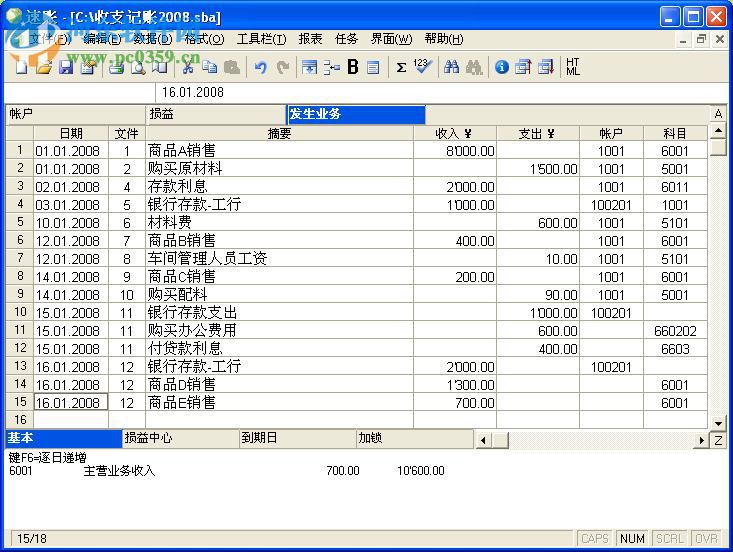Click horizontal scrollbar right arrow
This screenshot has height=552, width=733.
pyautogui.click(x=701, y=440)
